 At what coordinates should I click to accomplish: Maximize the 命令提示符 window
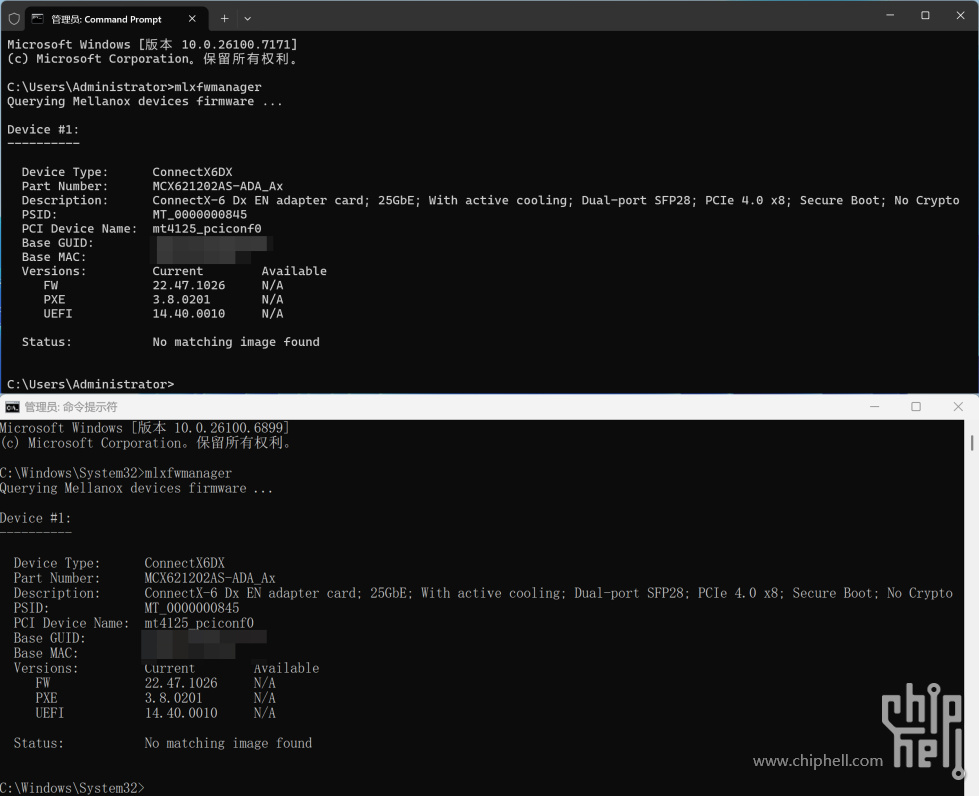pyautogui.click(x=915, y=407)
